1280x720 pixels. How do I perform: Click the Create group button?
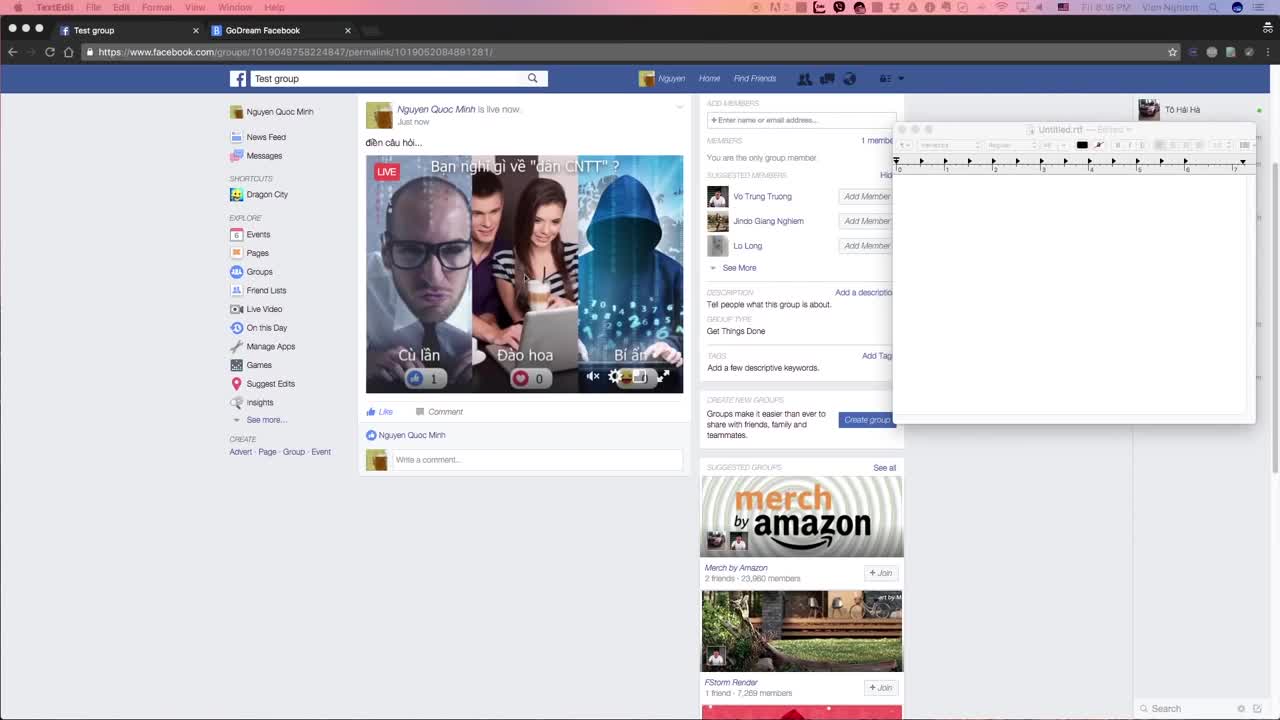point(866,420)
